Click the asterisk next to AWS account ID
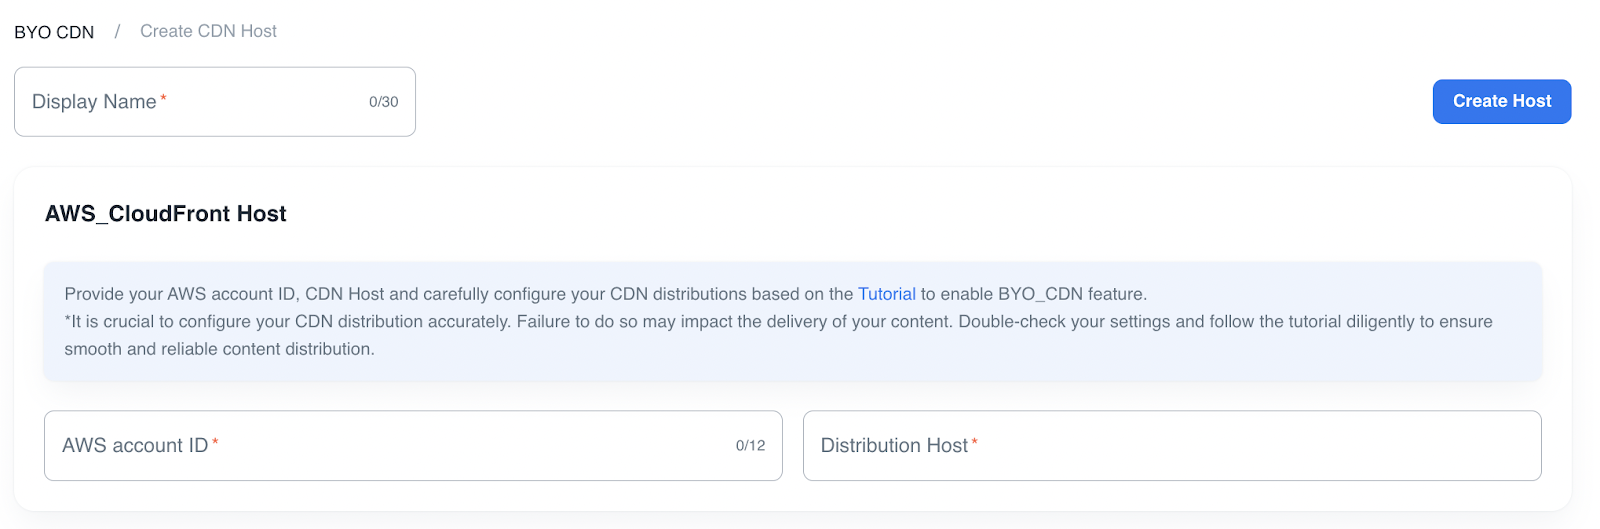This screenshot has width=1600, height=529. pos(215,442)
